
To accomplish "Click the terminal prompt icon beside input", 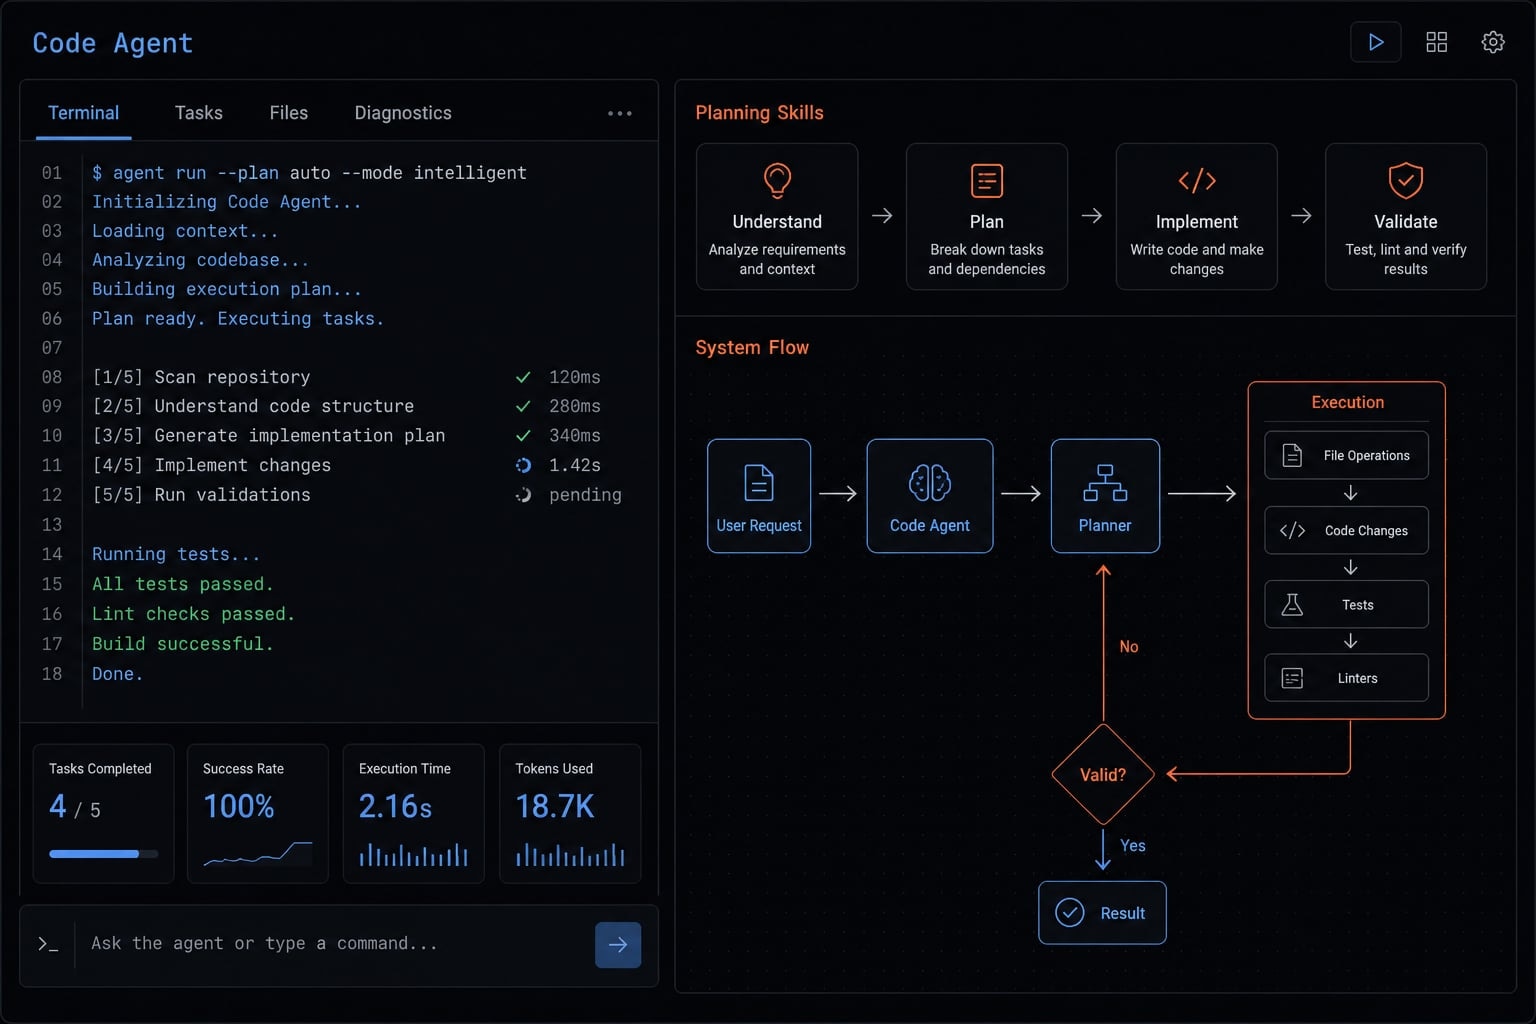I will point(48,944).
